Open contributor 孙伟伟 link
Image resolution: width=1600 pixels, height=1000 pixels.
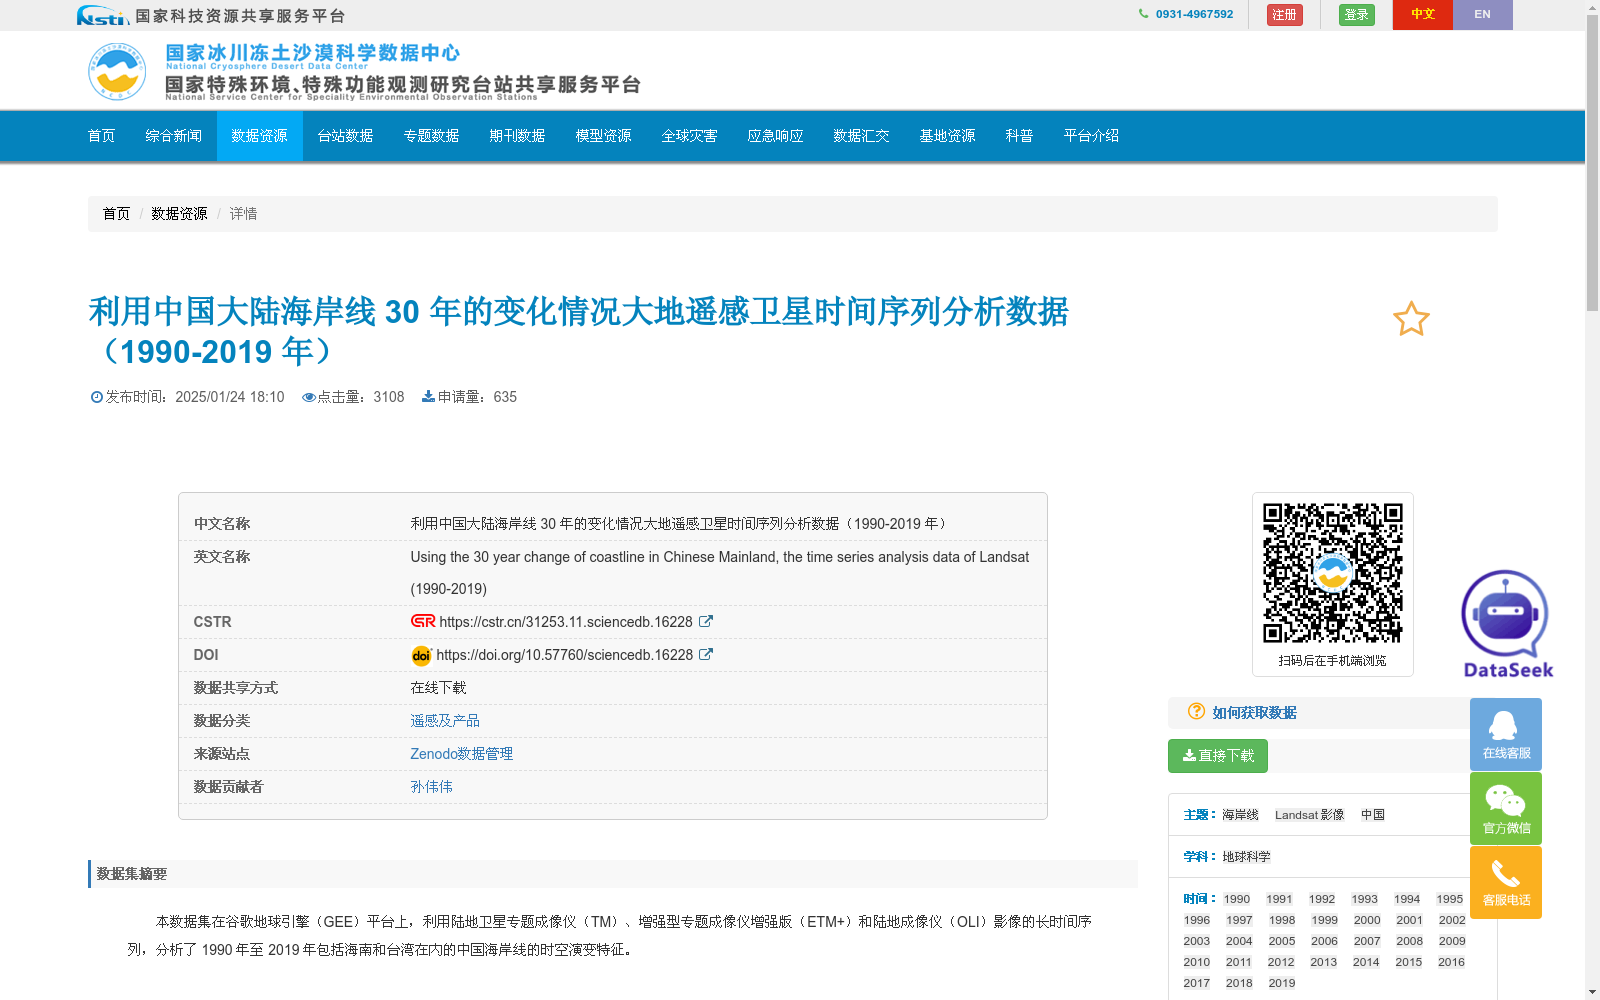click(x=431, y=787)
